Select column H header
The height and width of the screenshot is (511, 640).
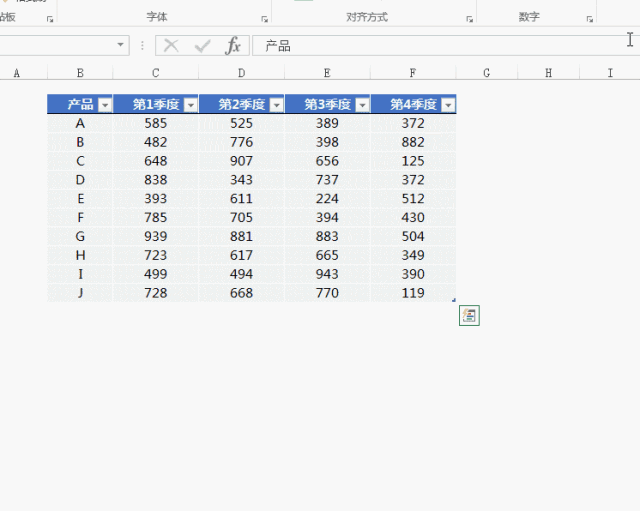tap(549, 73)
